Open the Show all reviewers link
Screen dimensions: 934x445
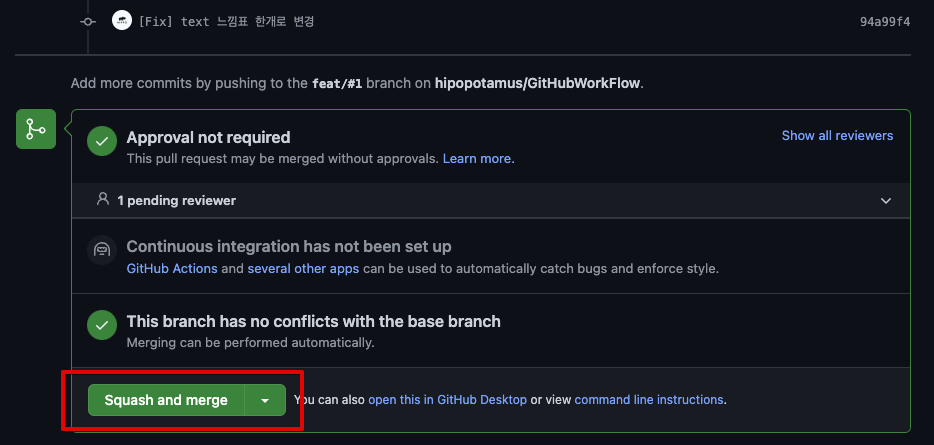click(837, 136)
